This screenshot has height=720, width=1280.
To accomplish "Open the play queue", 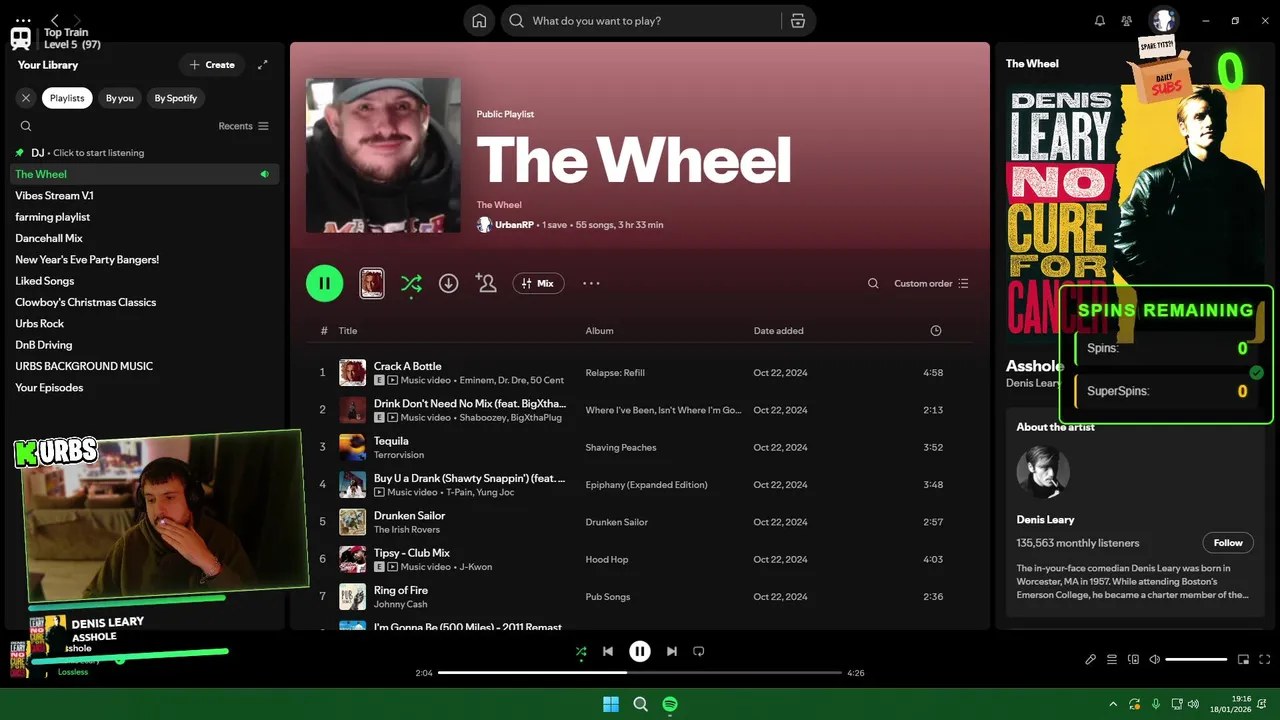I will coord(1112,659).
